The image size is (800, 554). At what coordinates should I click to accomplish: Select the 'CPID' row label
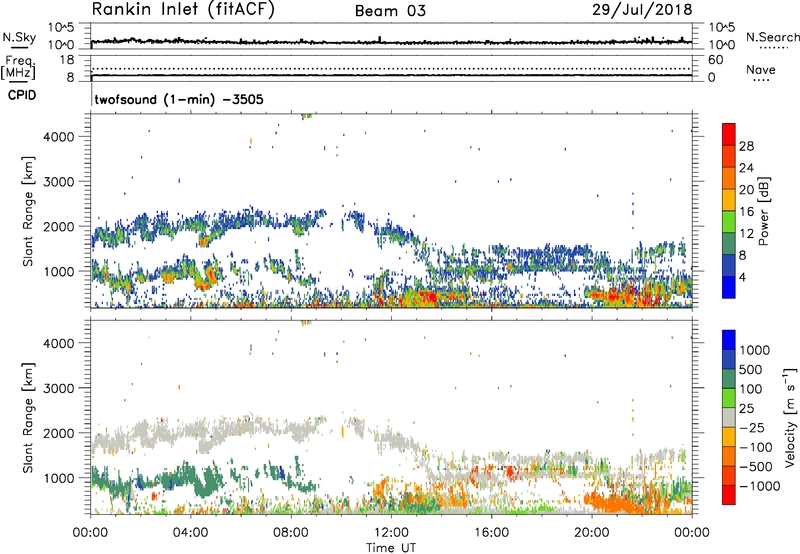pyautogui.click(x=22, y=95)
